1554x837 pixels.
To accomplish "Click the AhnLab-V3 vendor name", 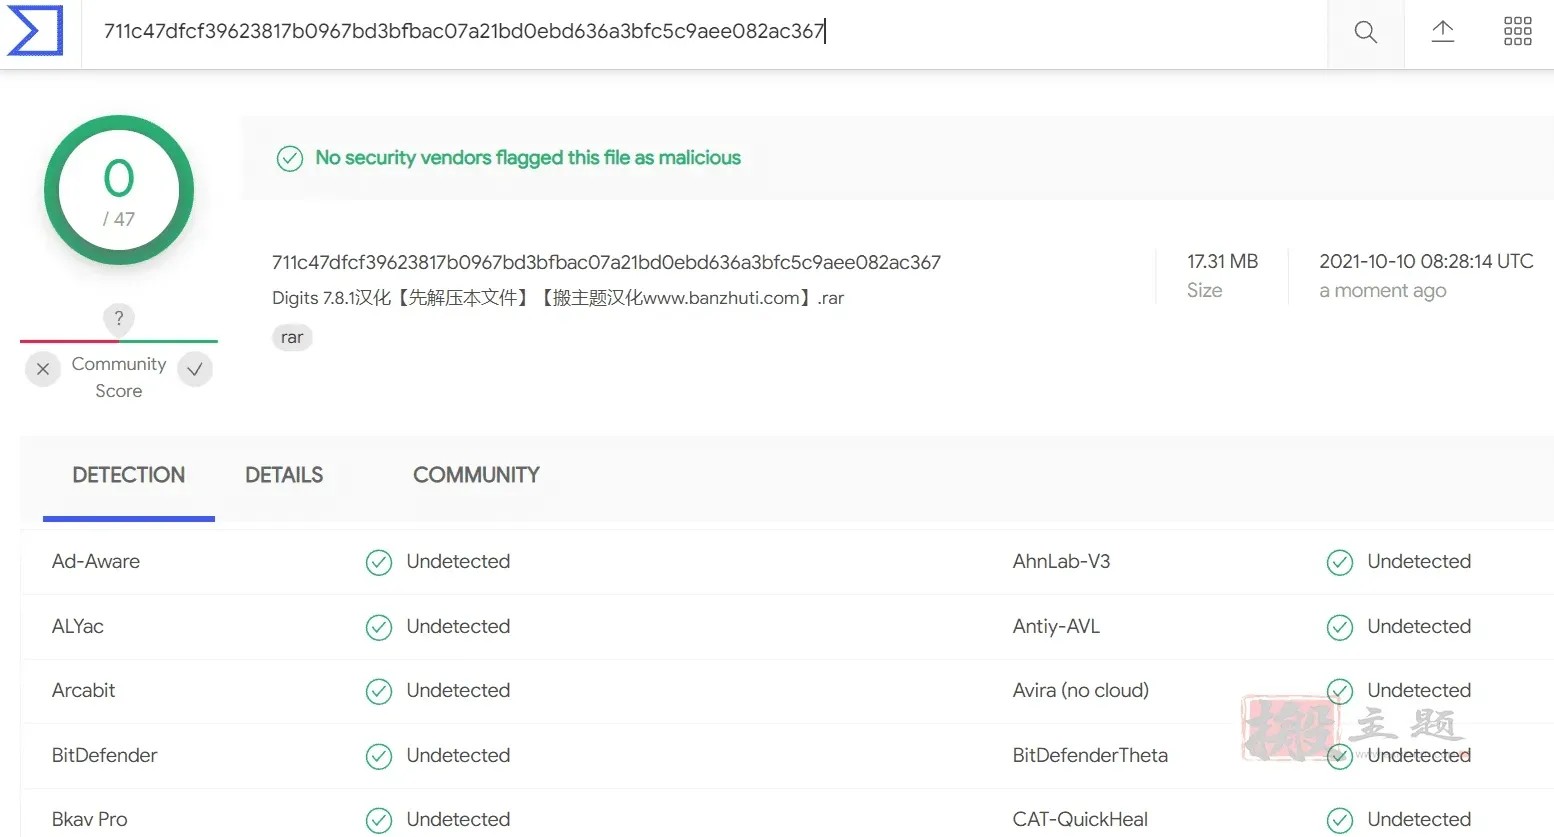I will (1061, 561).
